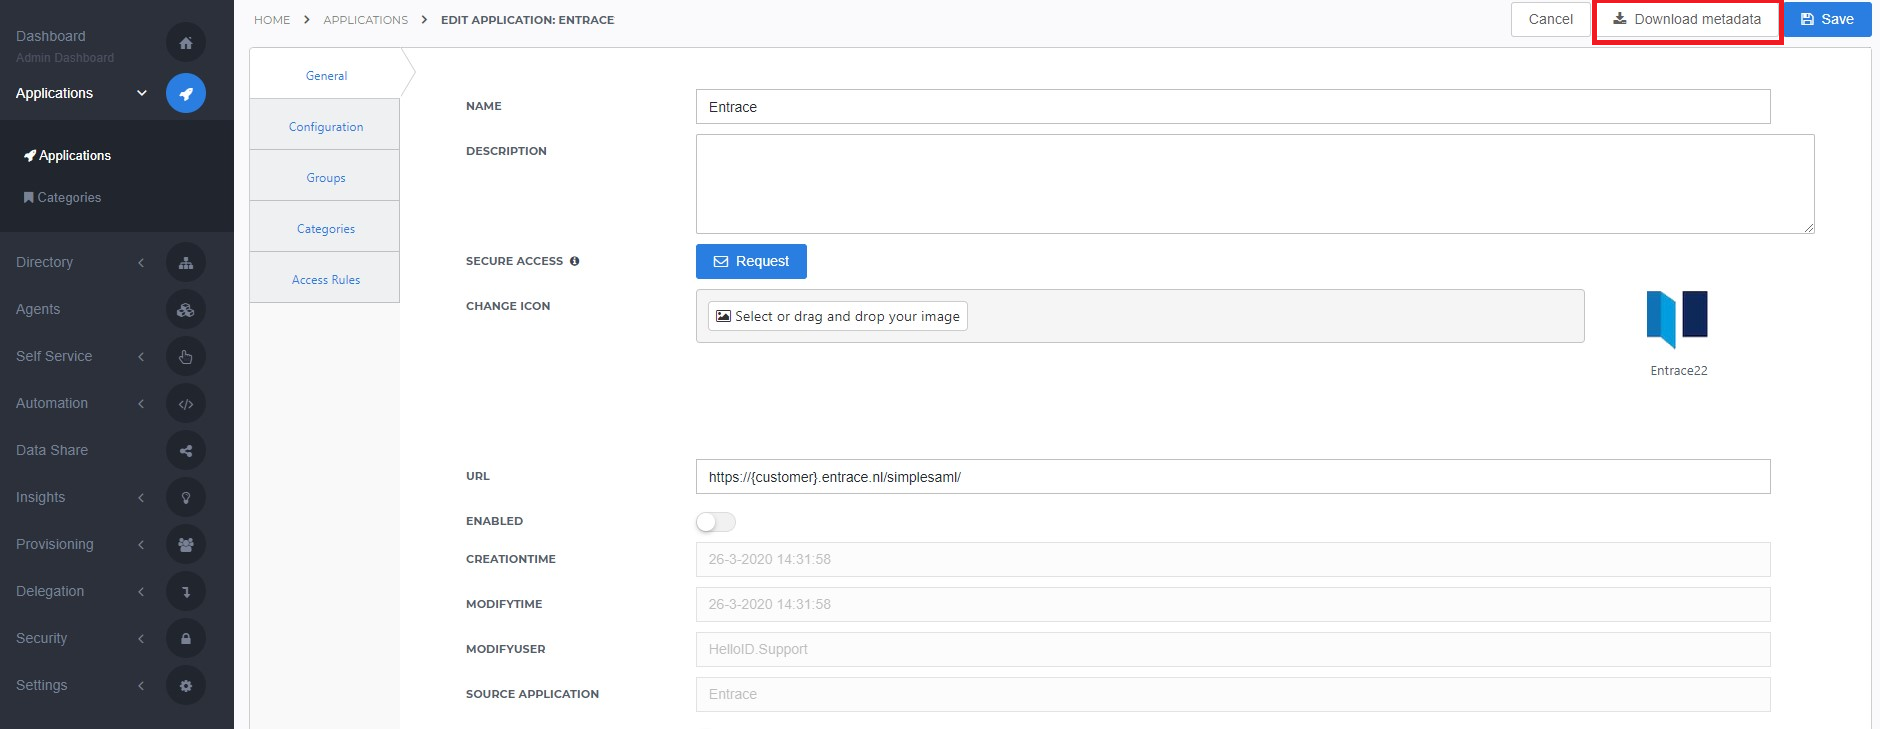Click the Directory hierarchy icon
The width and height of the screenshot is (1880, 729).
pyautogui.click(x=186, y=263)
